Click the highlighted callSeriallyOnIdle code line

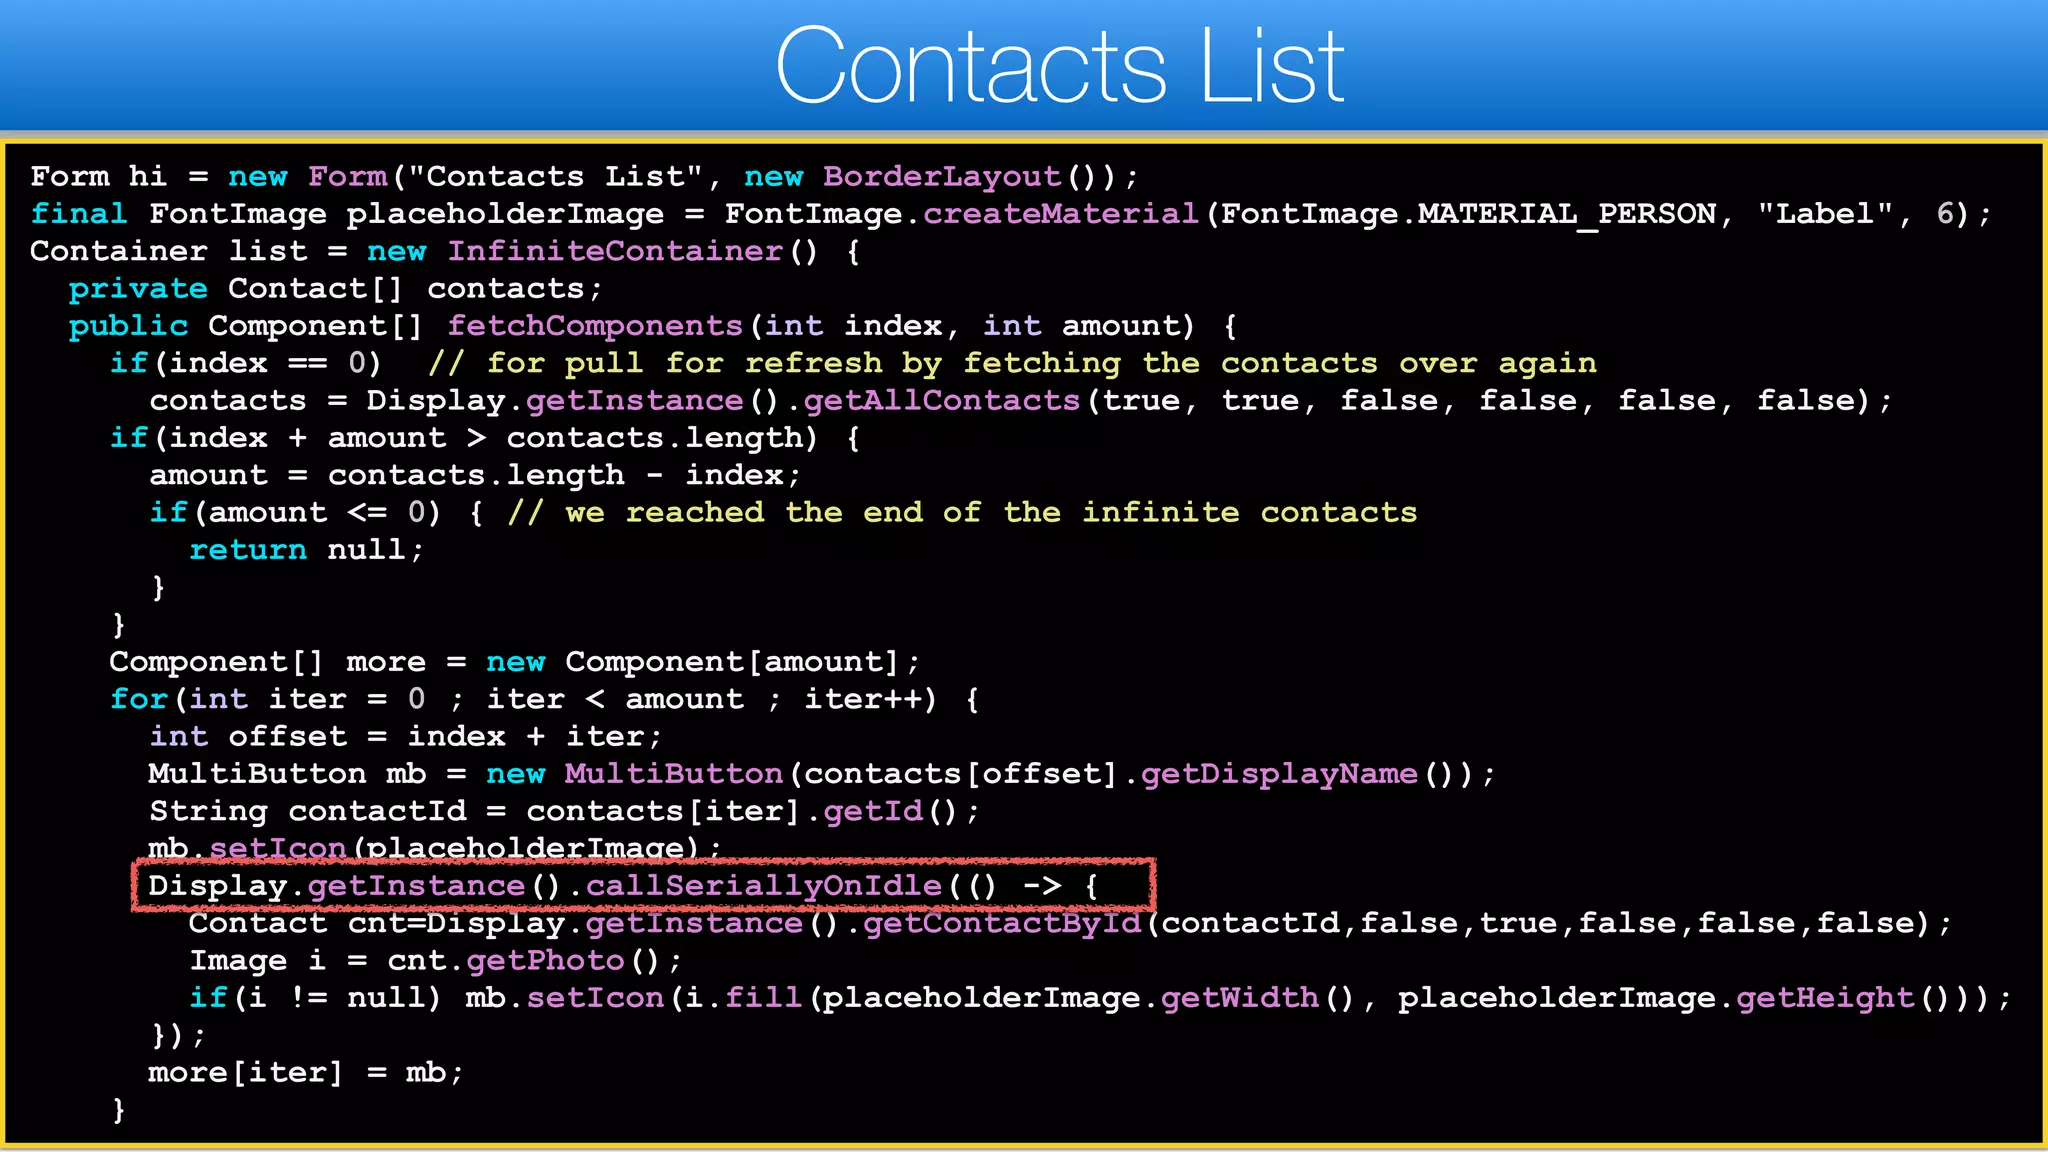coord(642,886)
